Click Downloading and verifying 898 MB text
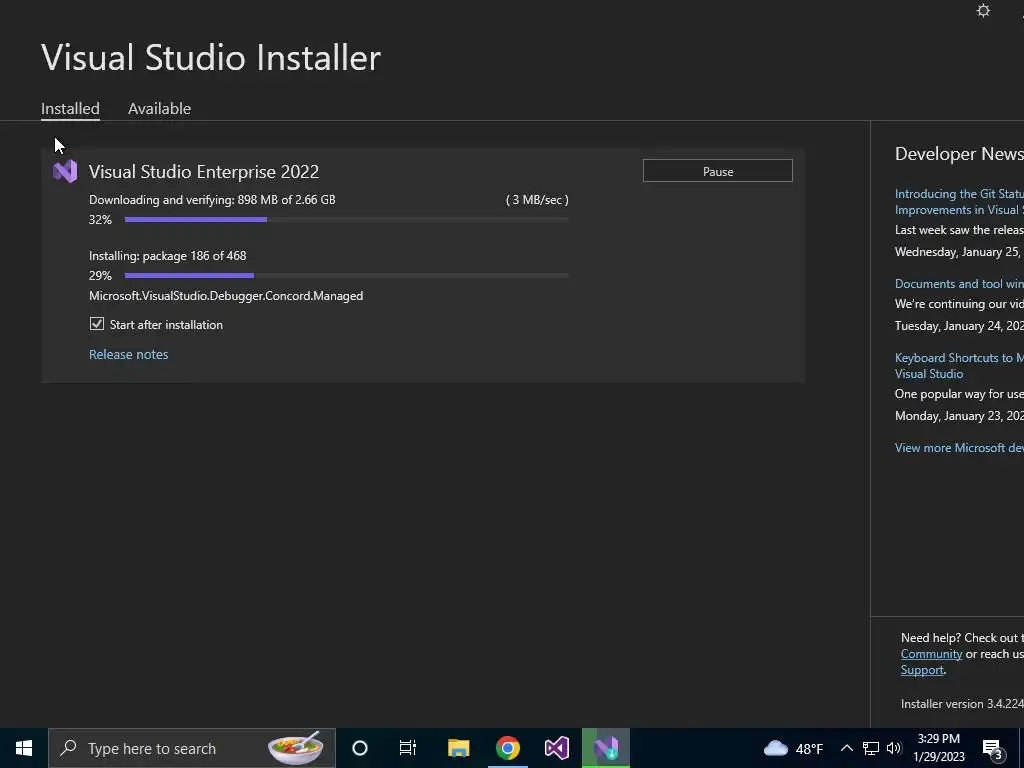The width and height of the screenshot is (1024, 768). point(212,200)
